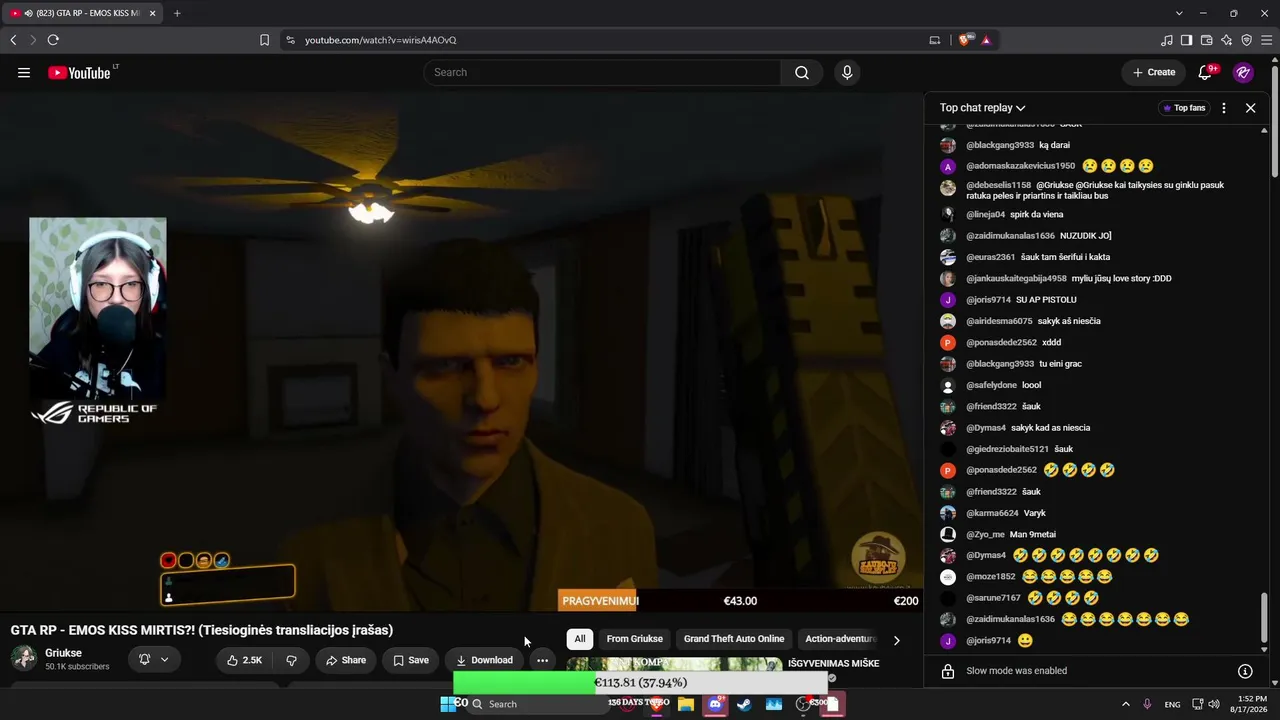
Task: Open the ENG language indicator
Action: [x=1172, y=704]
